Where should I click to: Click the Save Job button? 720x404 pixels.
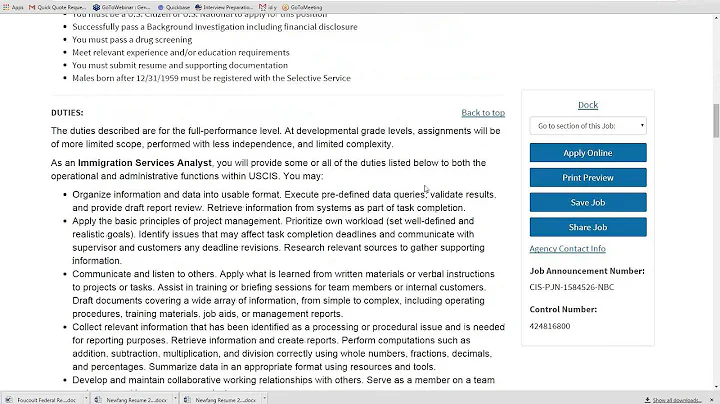[x=588, y=202]
